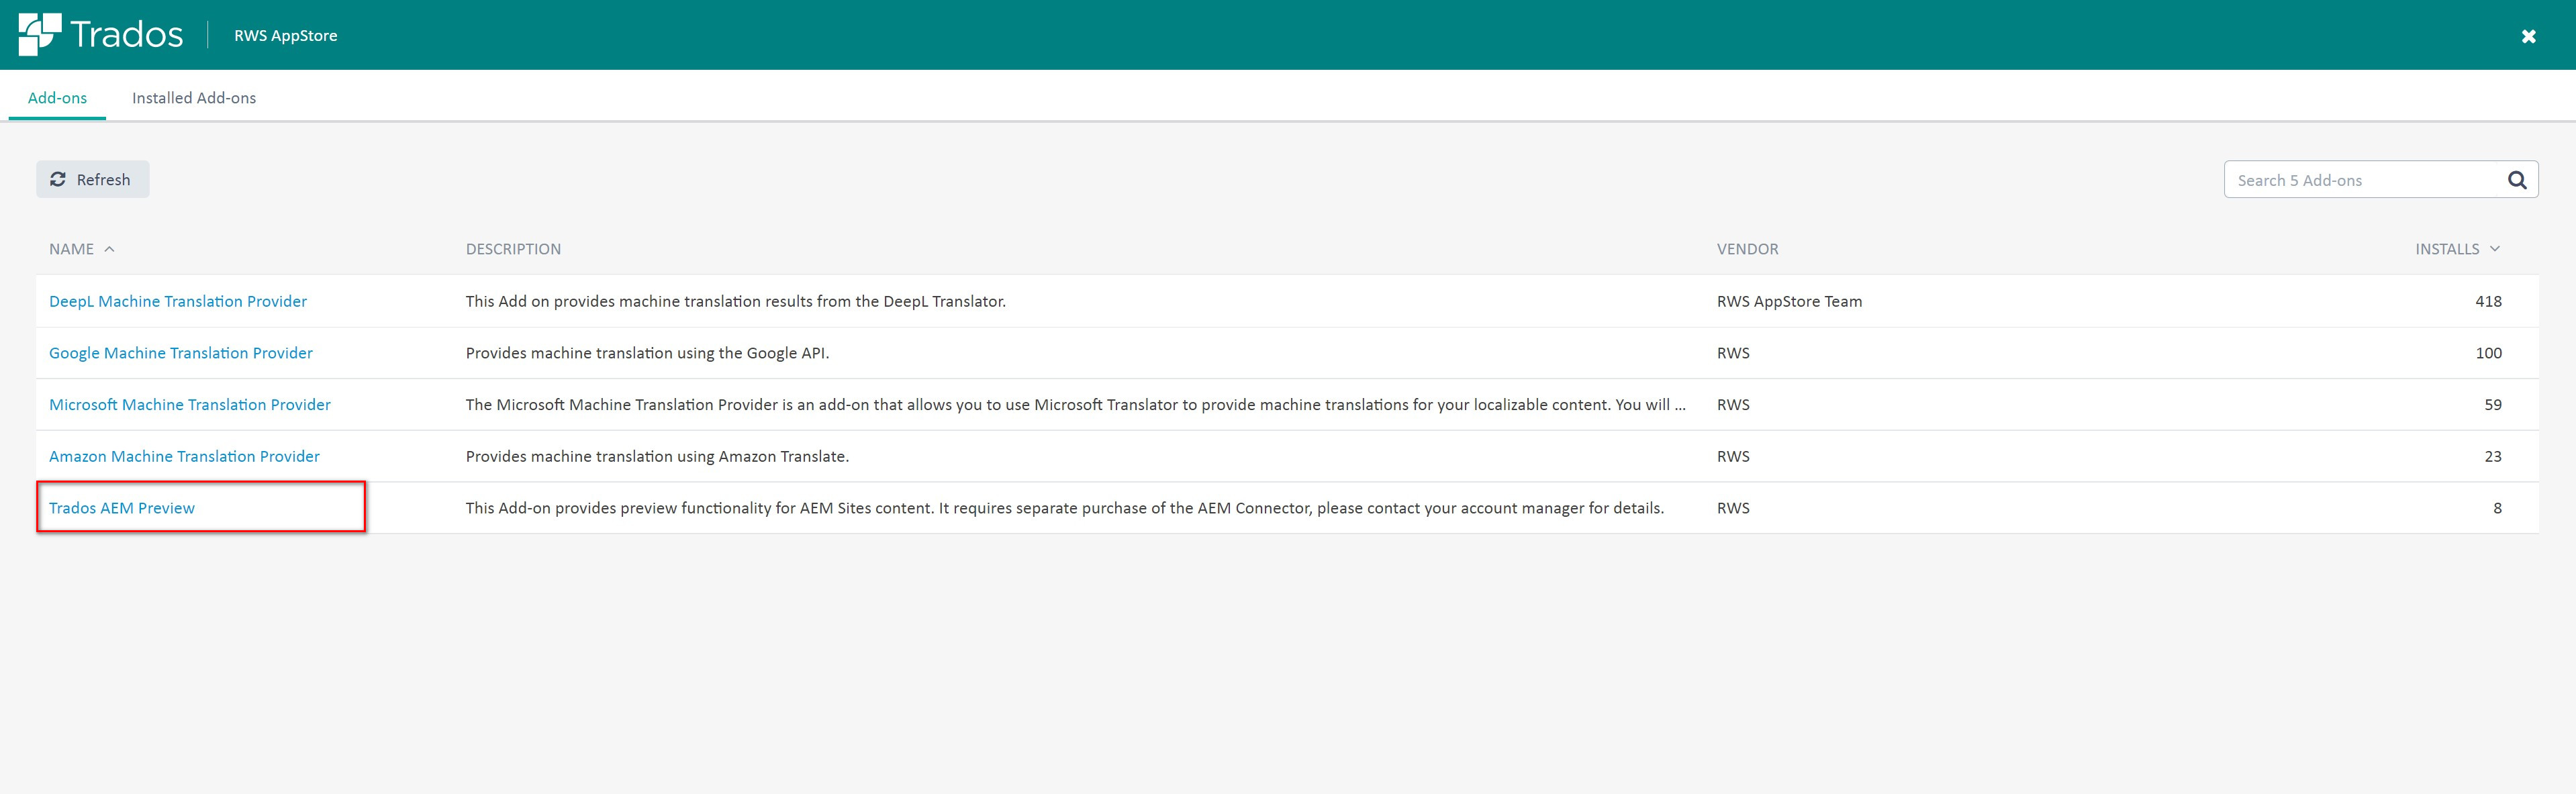Open DeepL Machine Translation Provider link

click(178, 301)
